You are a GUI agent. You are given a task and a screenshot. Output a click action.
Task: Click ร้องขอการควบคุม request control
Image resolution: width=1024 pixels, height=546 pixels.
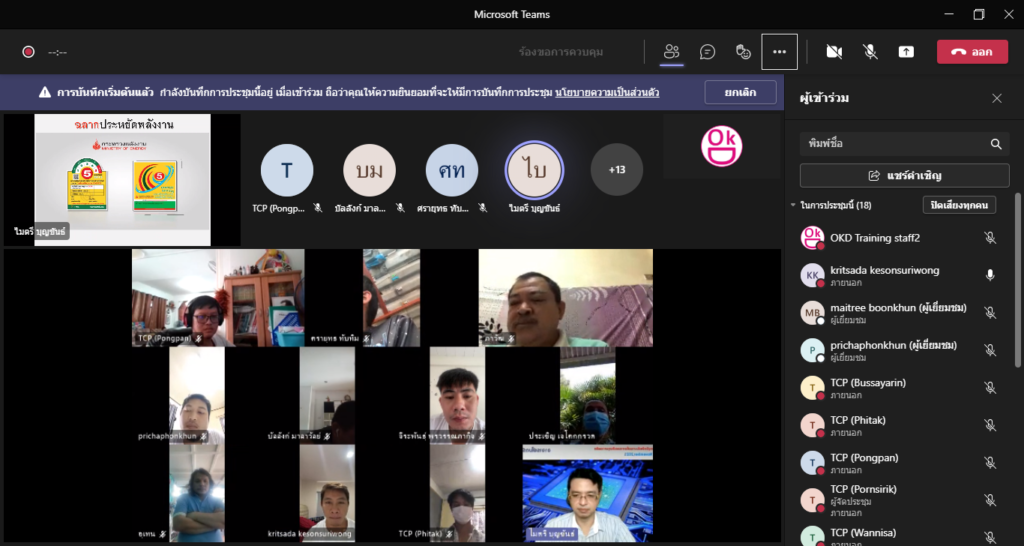[x=561, y=52]
